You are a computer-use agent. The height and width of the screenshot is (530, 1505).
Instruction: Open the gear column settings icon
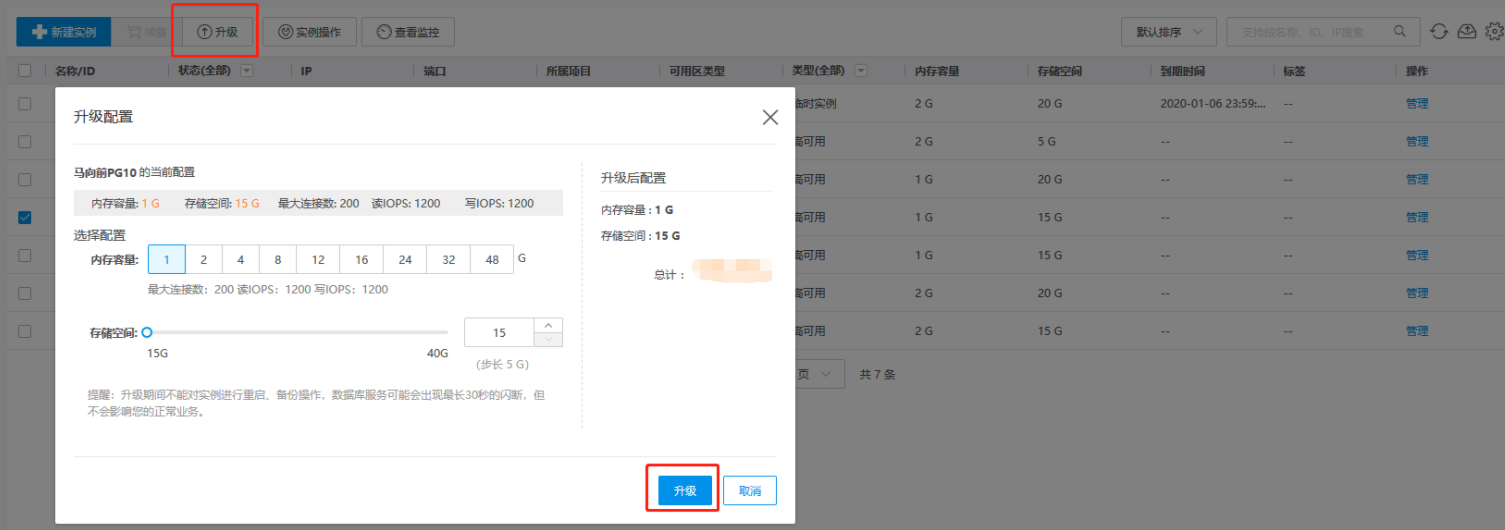tap(1494, 31)
